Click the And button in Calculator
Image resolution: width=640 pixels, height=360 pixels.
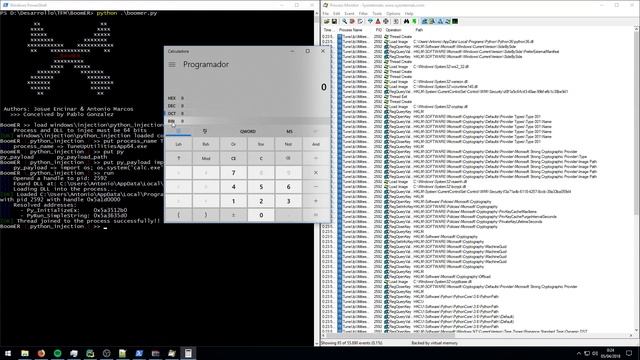[316, 144]
